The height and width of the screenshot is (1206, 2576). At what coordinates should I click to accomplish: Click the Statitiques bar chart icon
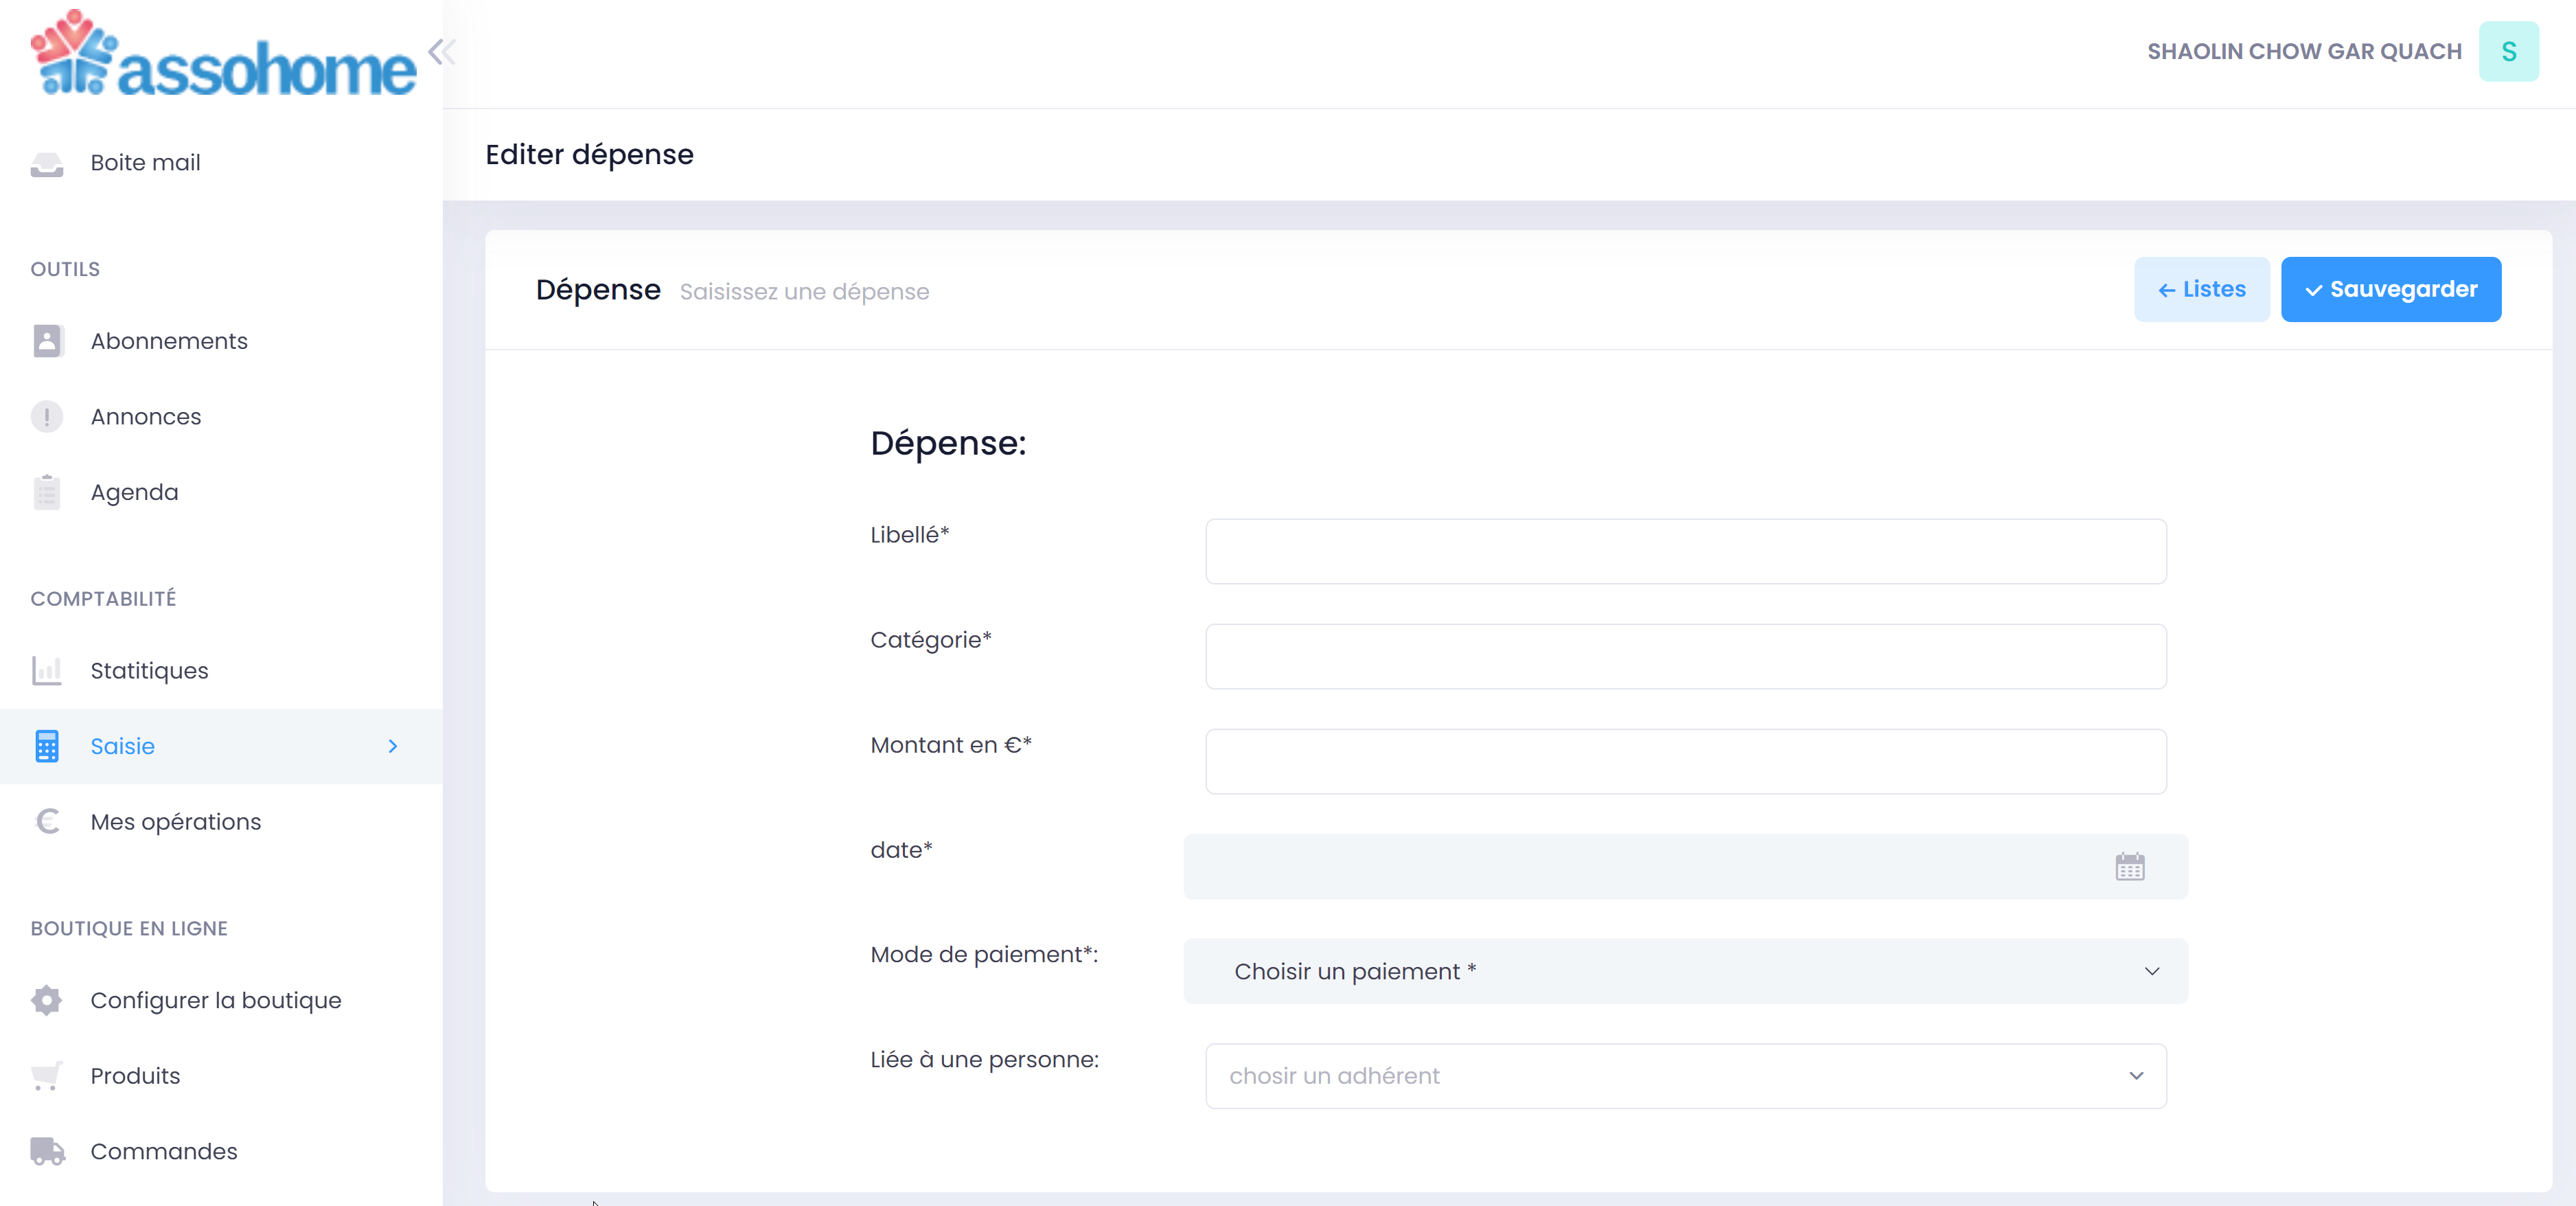(46, 670)
